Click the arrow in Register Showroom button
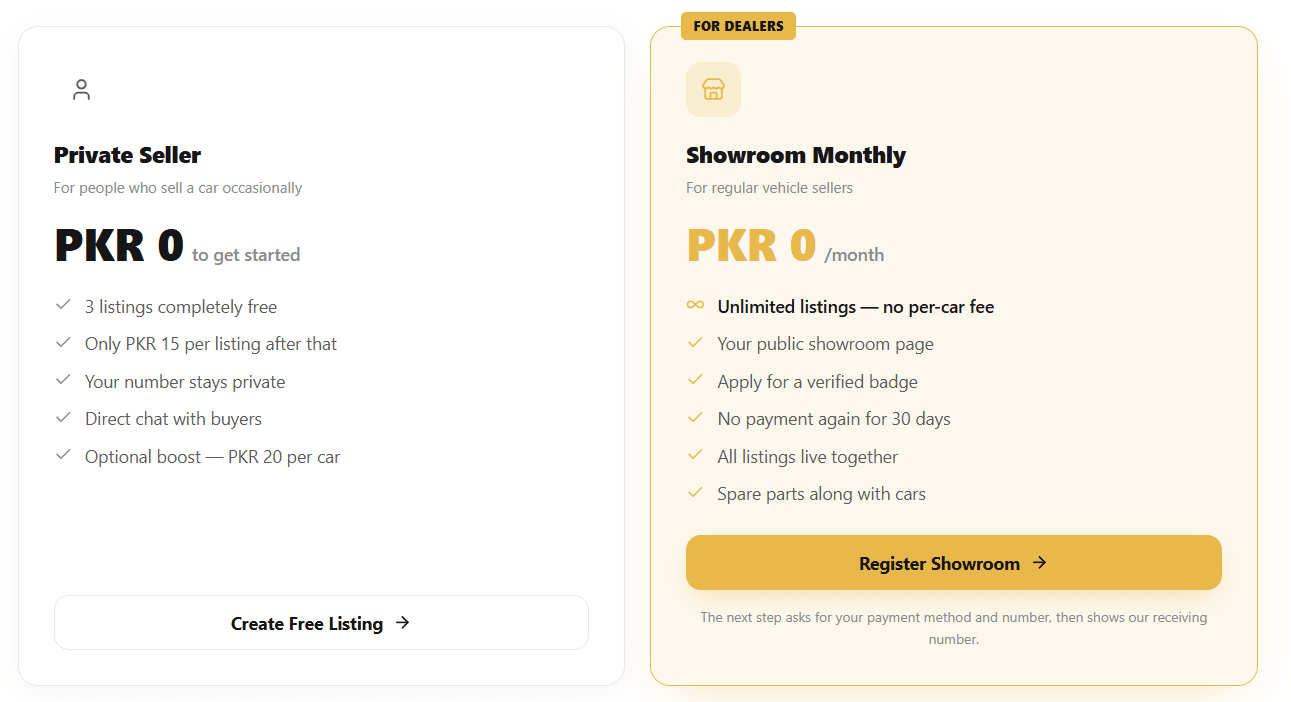1291x702 pixels. tap(1039, 562)
